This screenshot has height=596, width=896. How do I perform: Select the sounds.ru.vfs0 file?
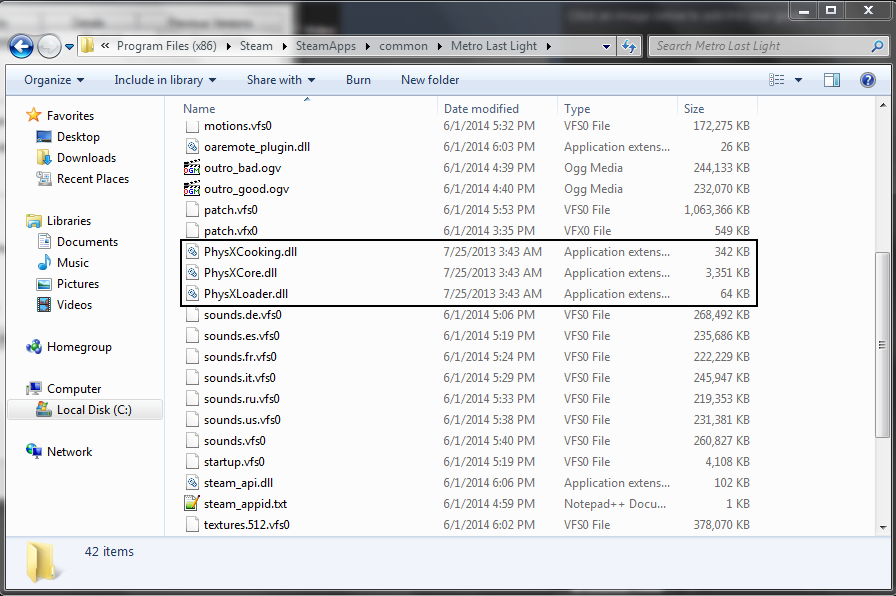coord(242,399)
